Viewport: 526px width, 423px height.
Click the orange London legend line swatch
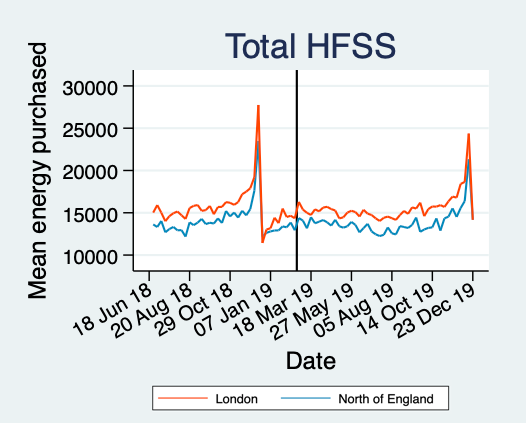(x=183, y=398)
